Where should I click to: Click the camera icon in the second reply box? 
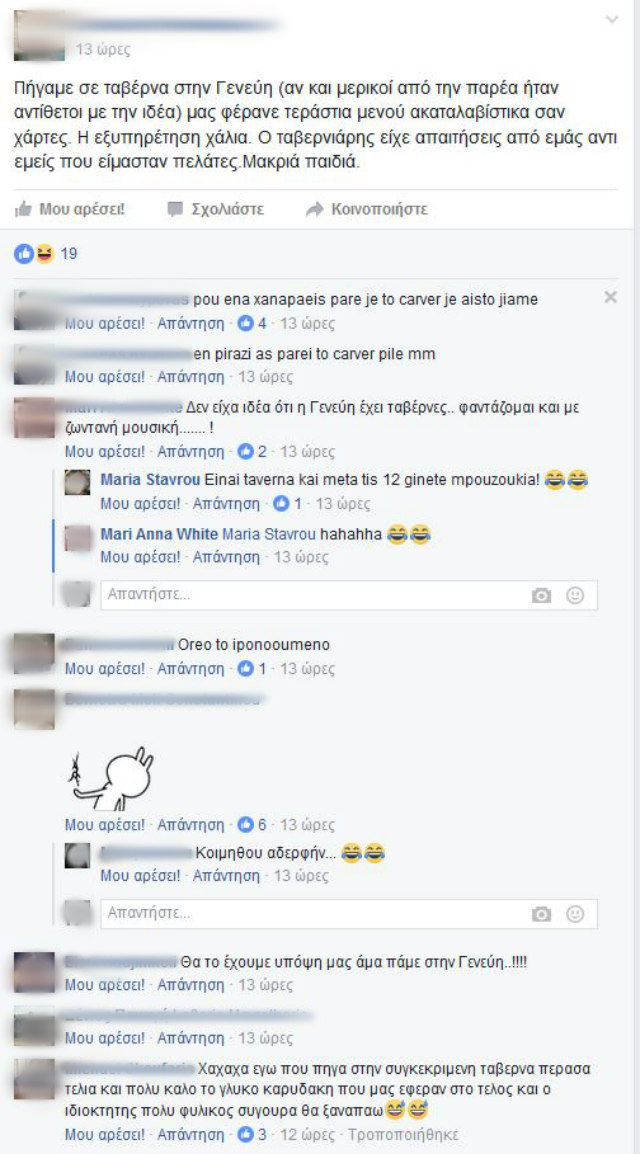tap(541, 914)
